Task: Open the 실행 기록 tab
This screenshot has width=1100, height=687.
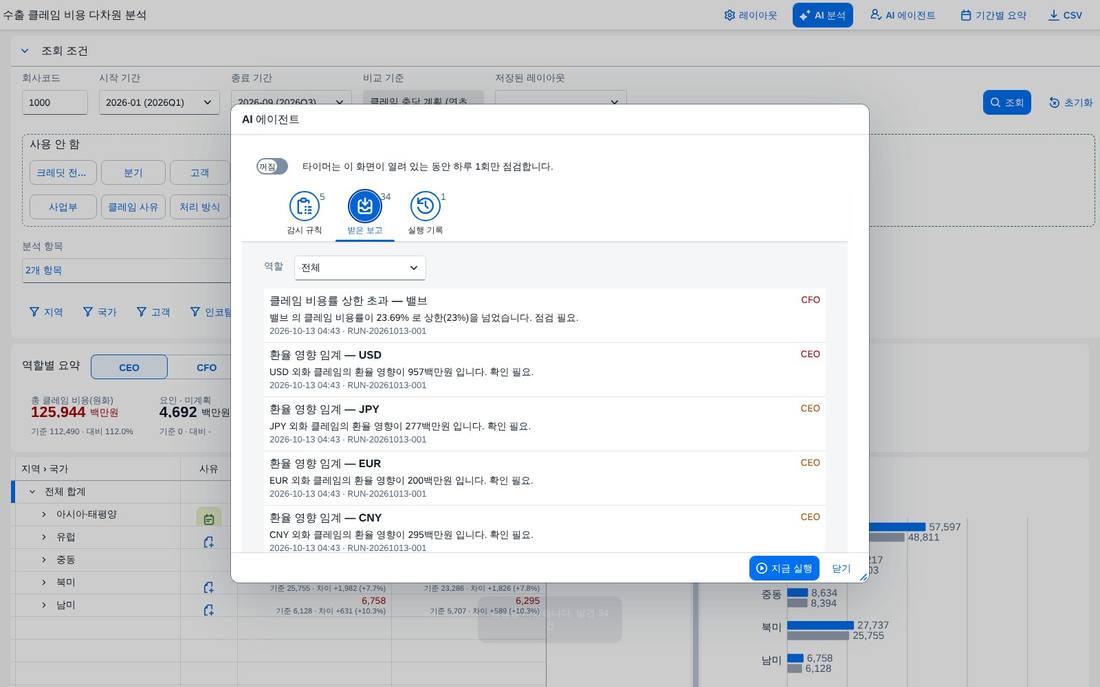Action: click(425, 213)
